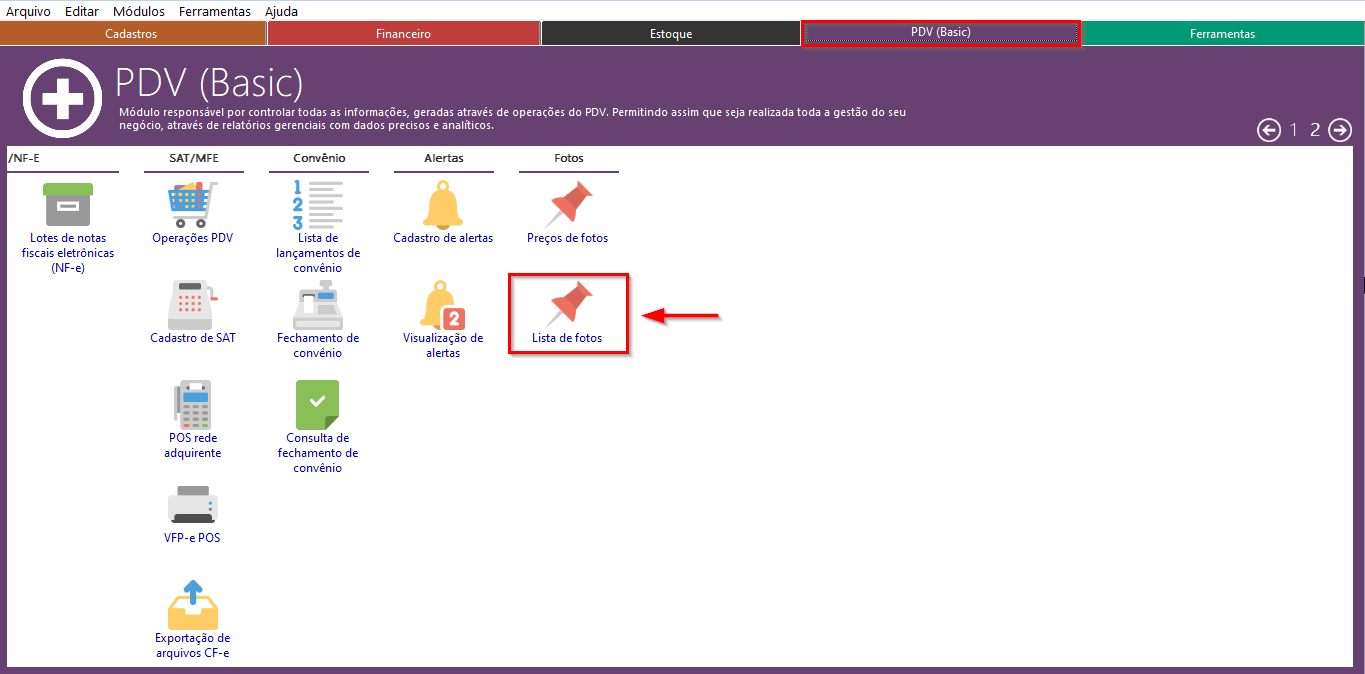Open Lista de lançamentos de convênio icon

(318, 205)
